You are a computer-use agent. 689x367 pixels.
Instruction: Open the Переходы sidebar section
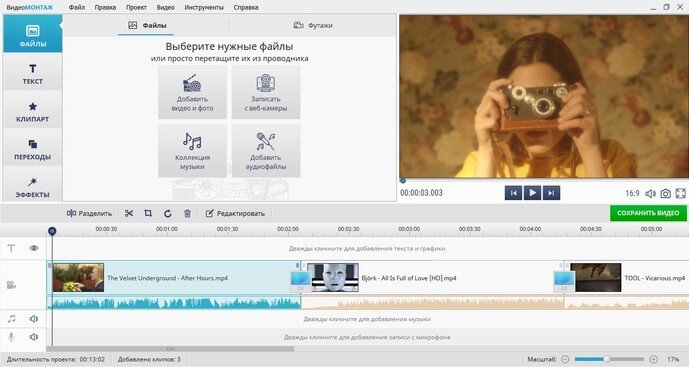[33, 149]
